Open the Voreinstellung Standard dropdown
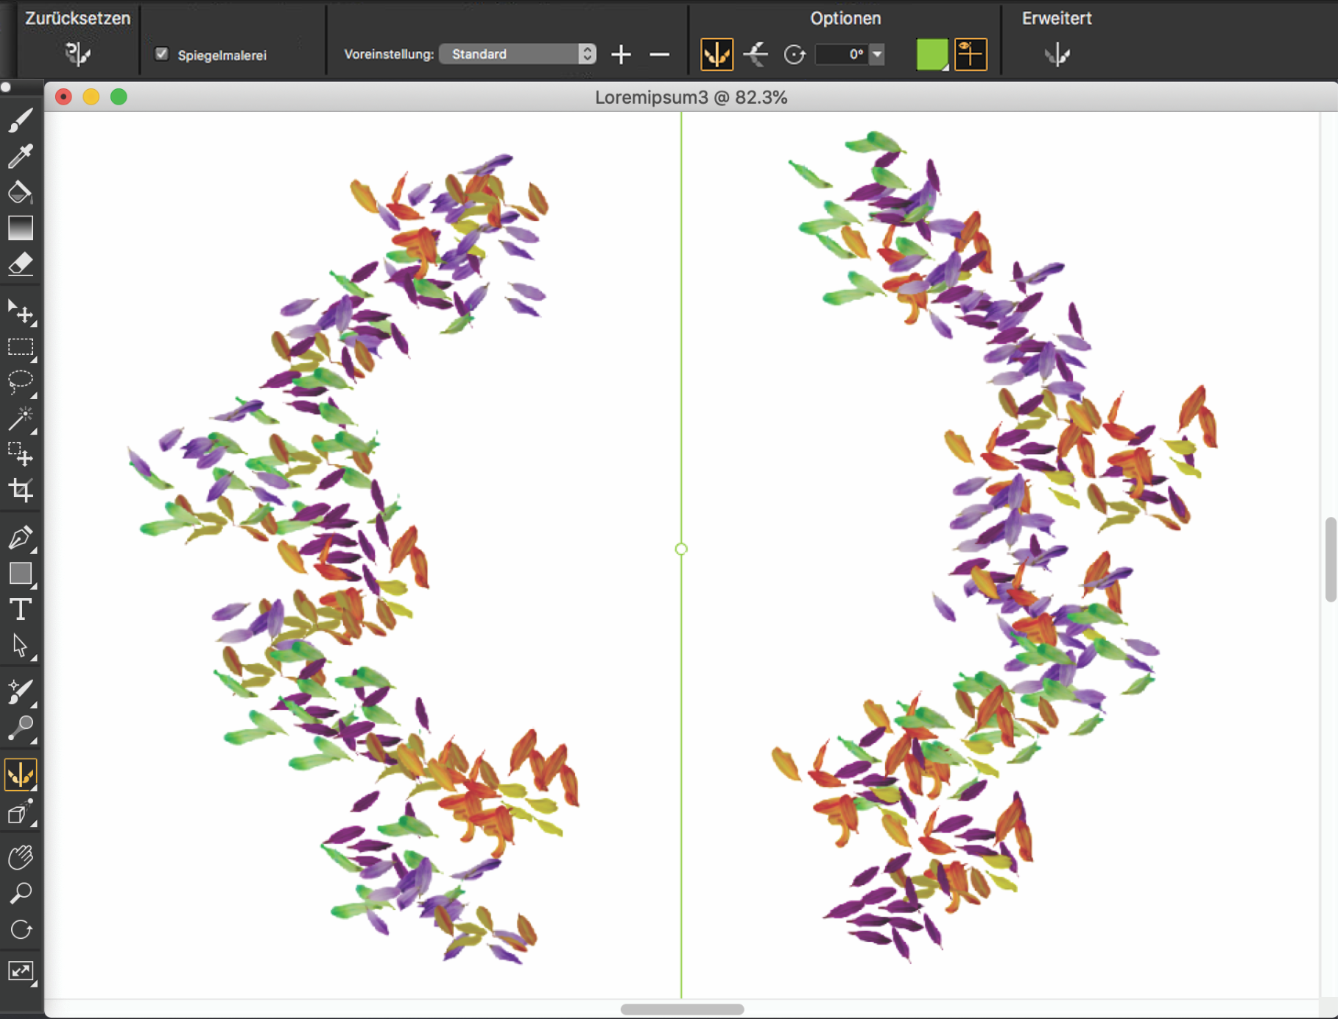This screenshot has width=1338, height=1019. pyautogui.click(x=517, y=54)
